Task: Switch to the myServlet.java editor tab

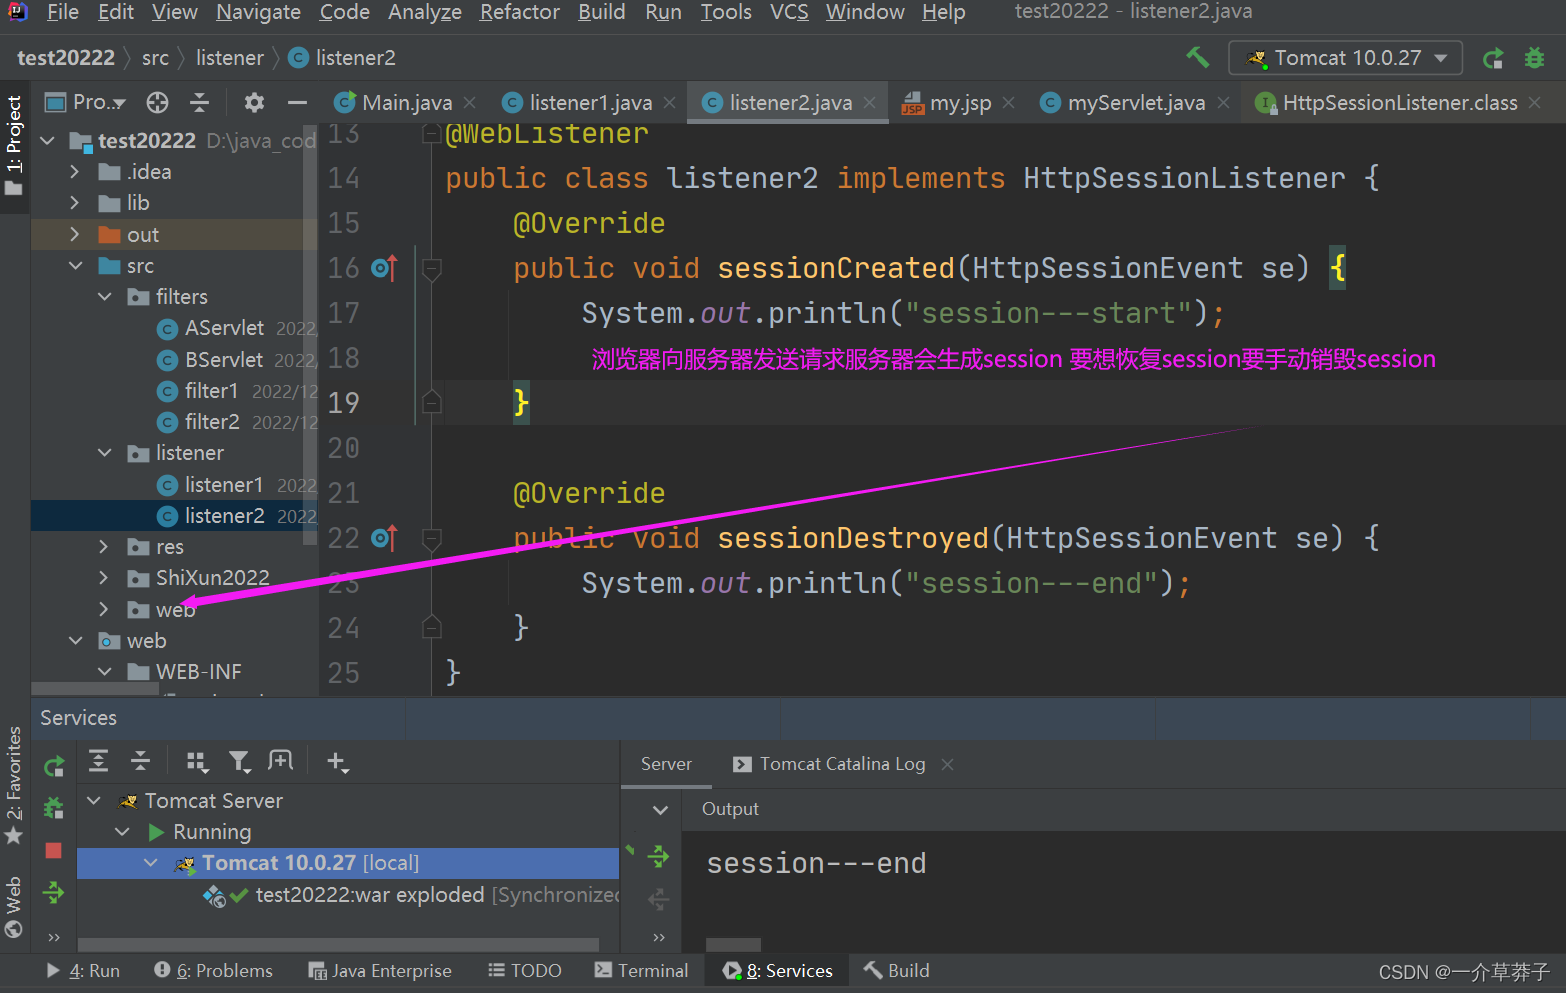Action: [x=1136, y=102]
